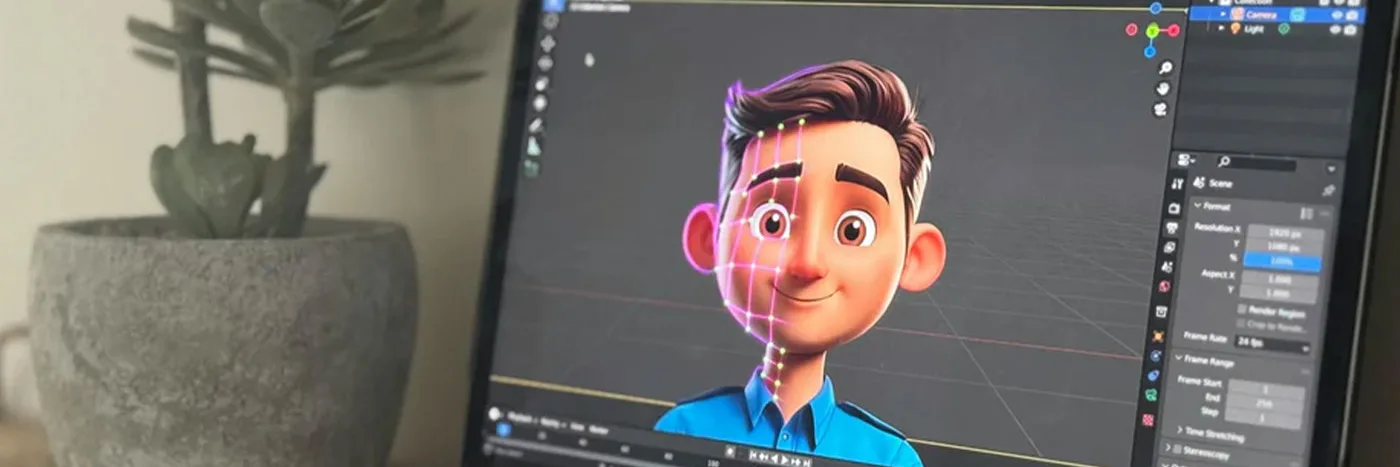Select the Scale tool
The height and width of the screenshot is (467, 1400).
point(542,84)
